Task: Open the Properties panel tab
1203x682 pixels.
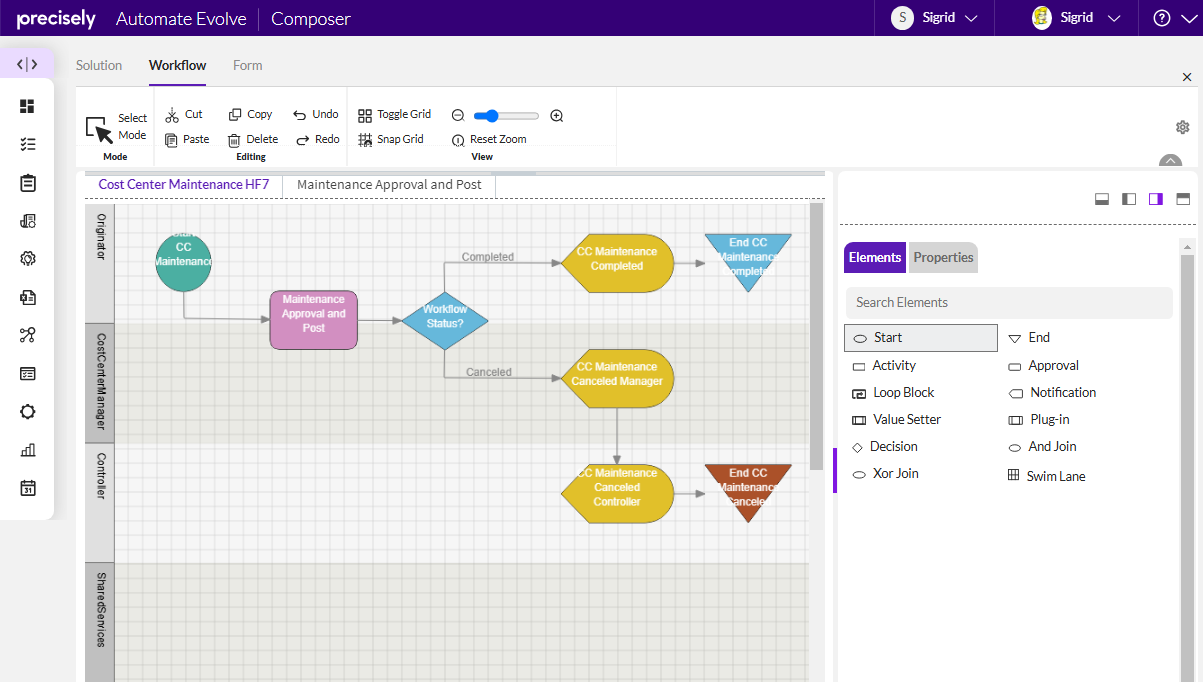Action: click(x=943, y=257)
